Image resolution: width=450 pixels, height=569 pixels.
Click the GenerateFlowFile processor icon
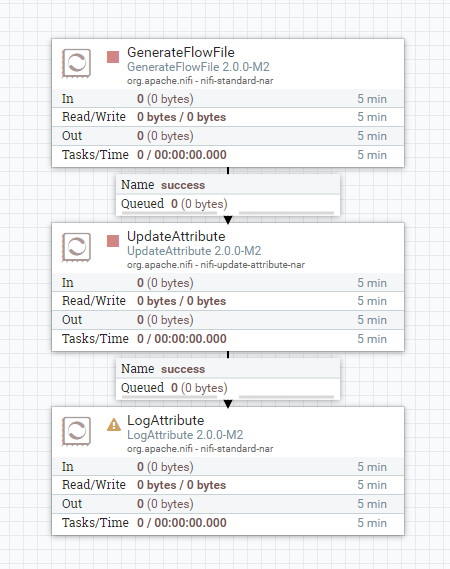[x=76, y=63]
